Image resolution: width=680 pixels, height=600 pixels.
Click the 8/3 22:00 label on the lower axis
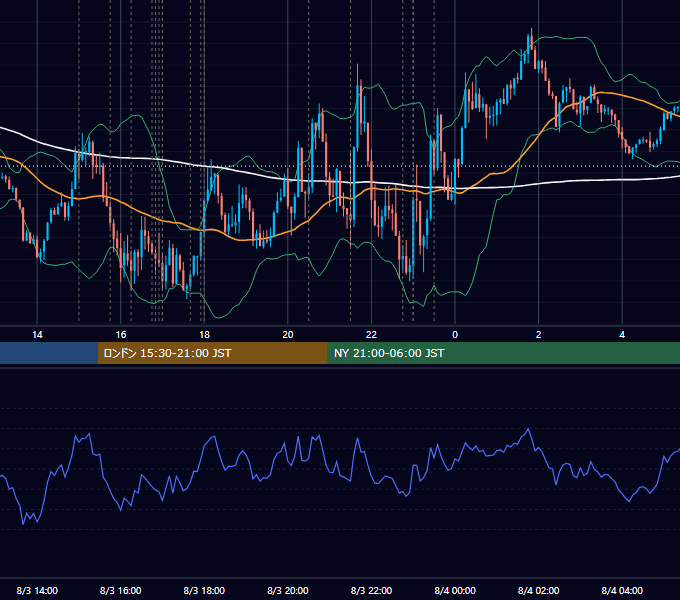tap(371, 590)
